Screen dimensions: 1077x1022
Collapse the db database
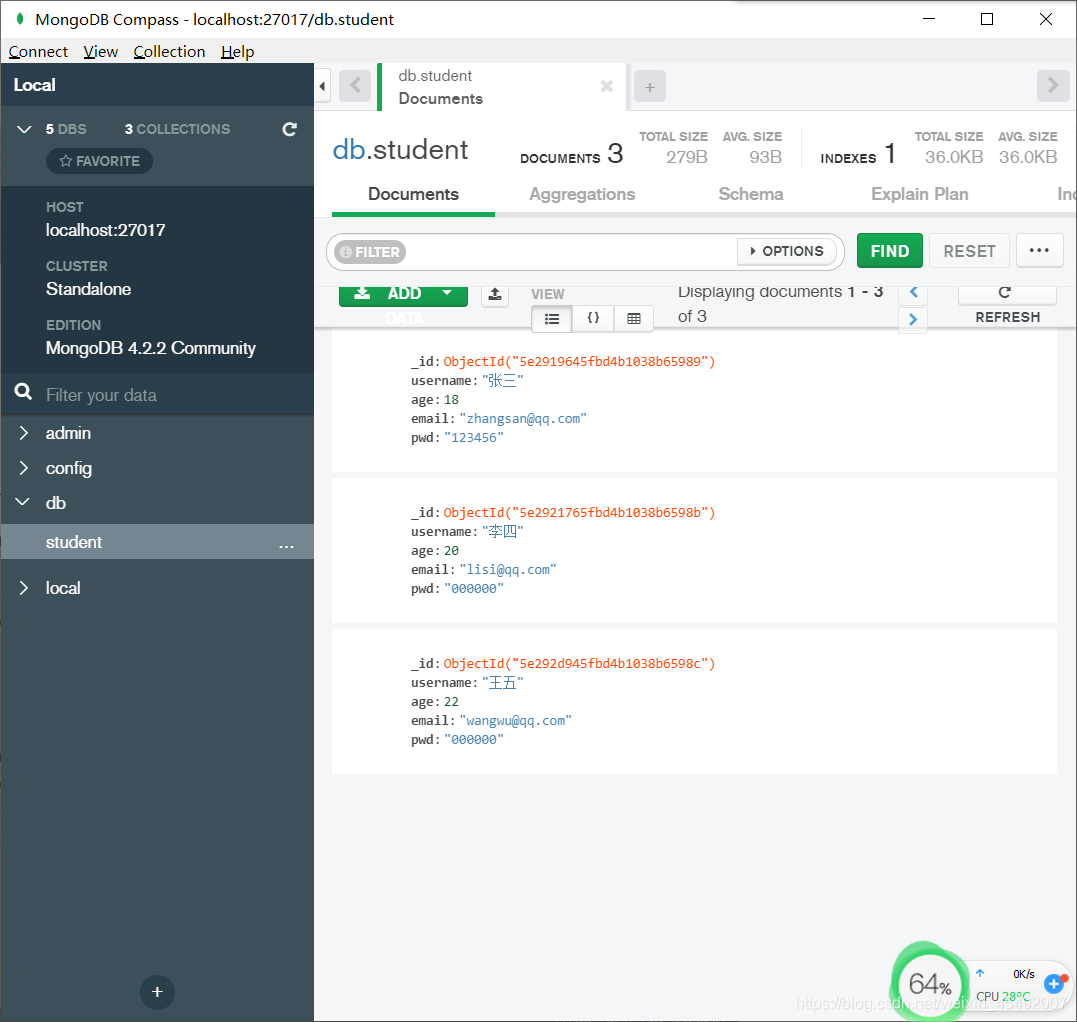pos(23,502)
